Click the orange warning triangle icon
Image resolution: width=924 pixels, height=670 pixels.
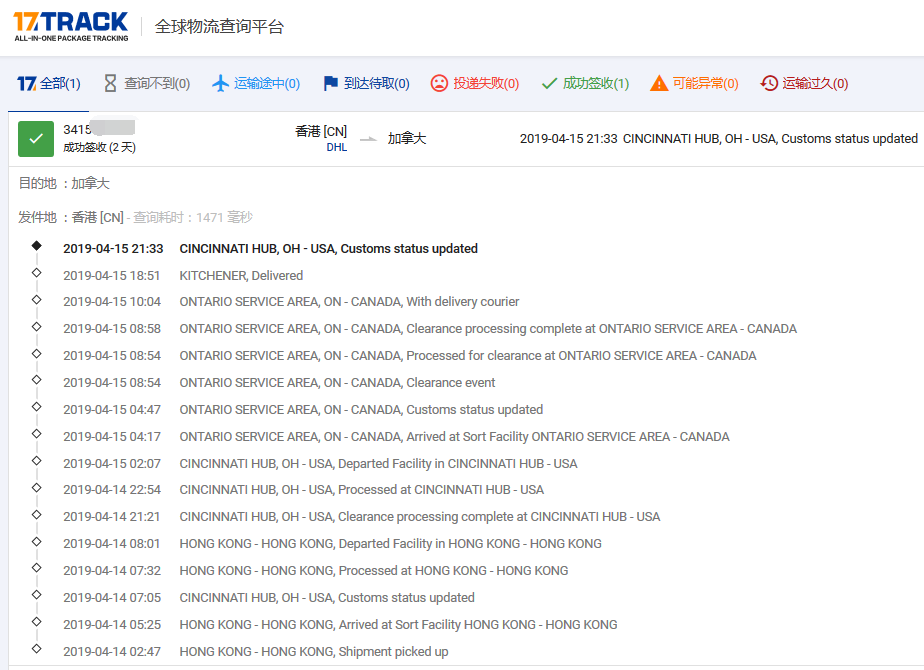point(659,84)
